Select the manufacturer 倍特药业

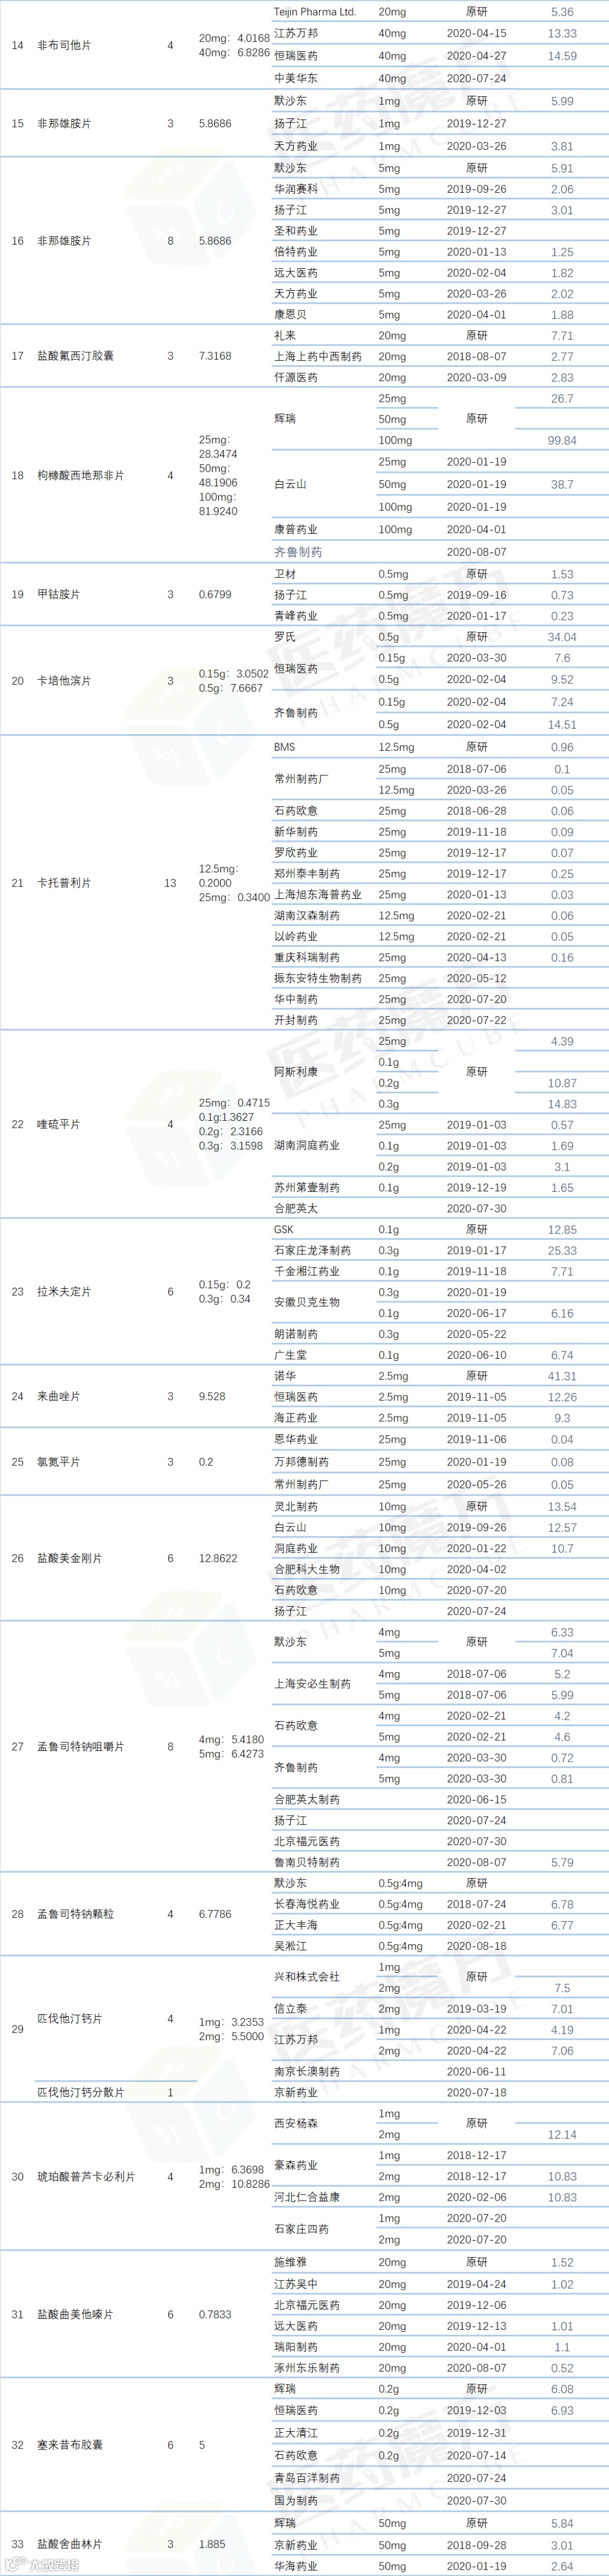296,252
